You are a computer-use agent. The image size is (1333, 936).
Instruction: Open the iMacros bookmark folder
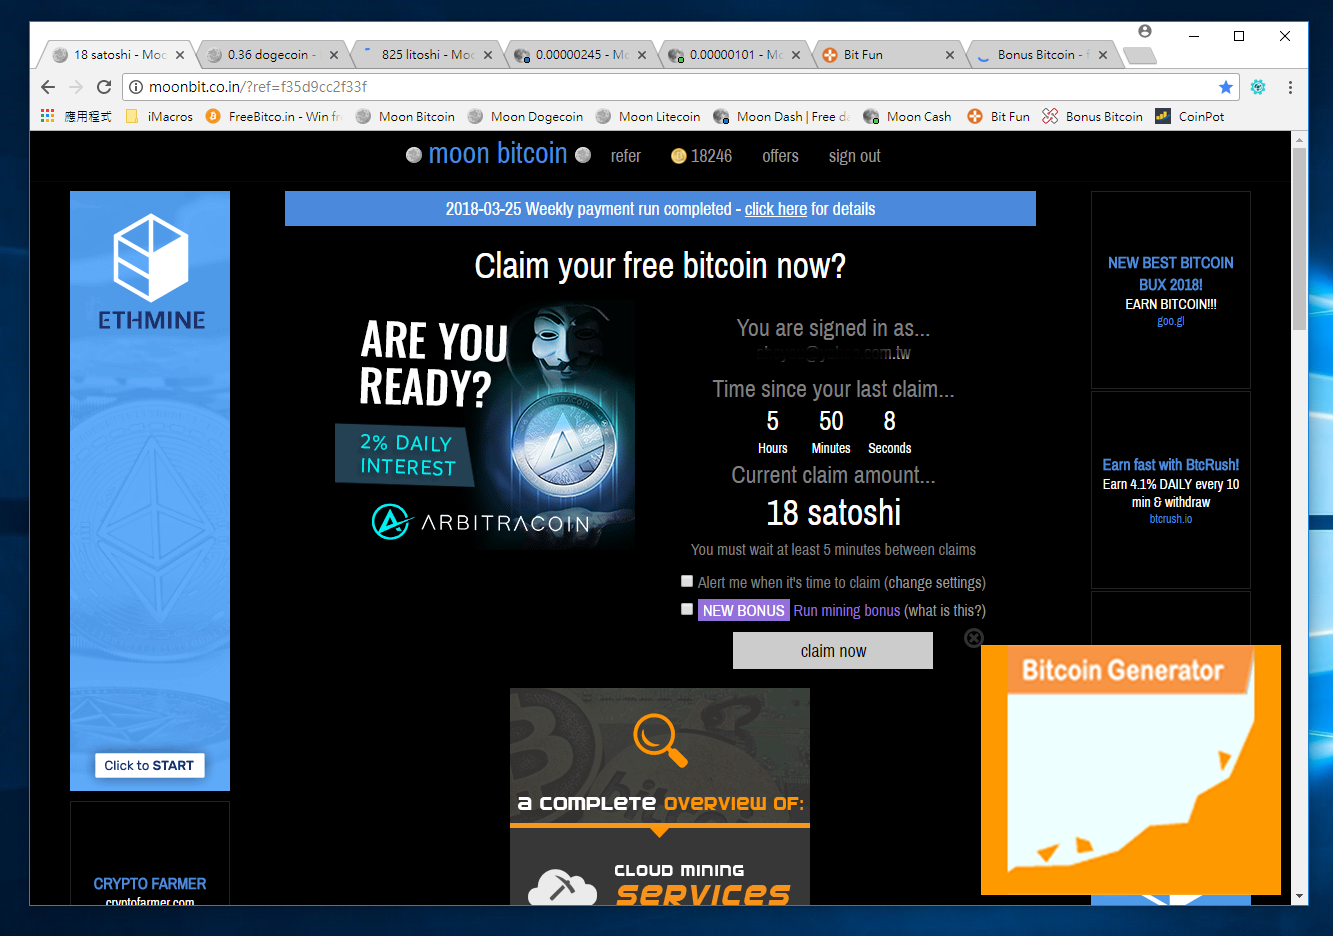(x=160, y=116)
